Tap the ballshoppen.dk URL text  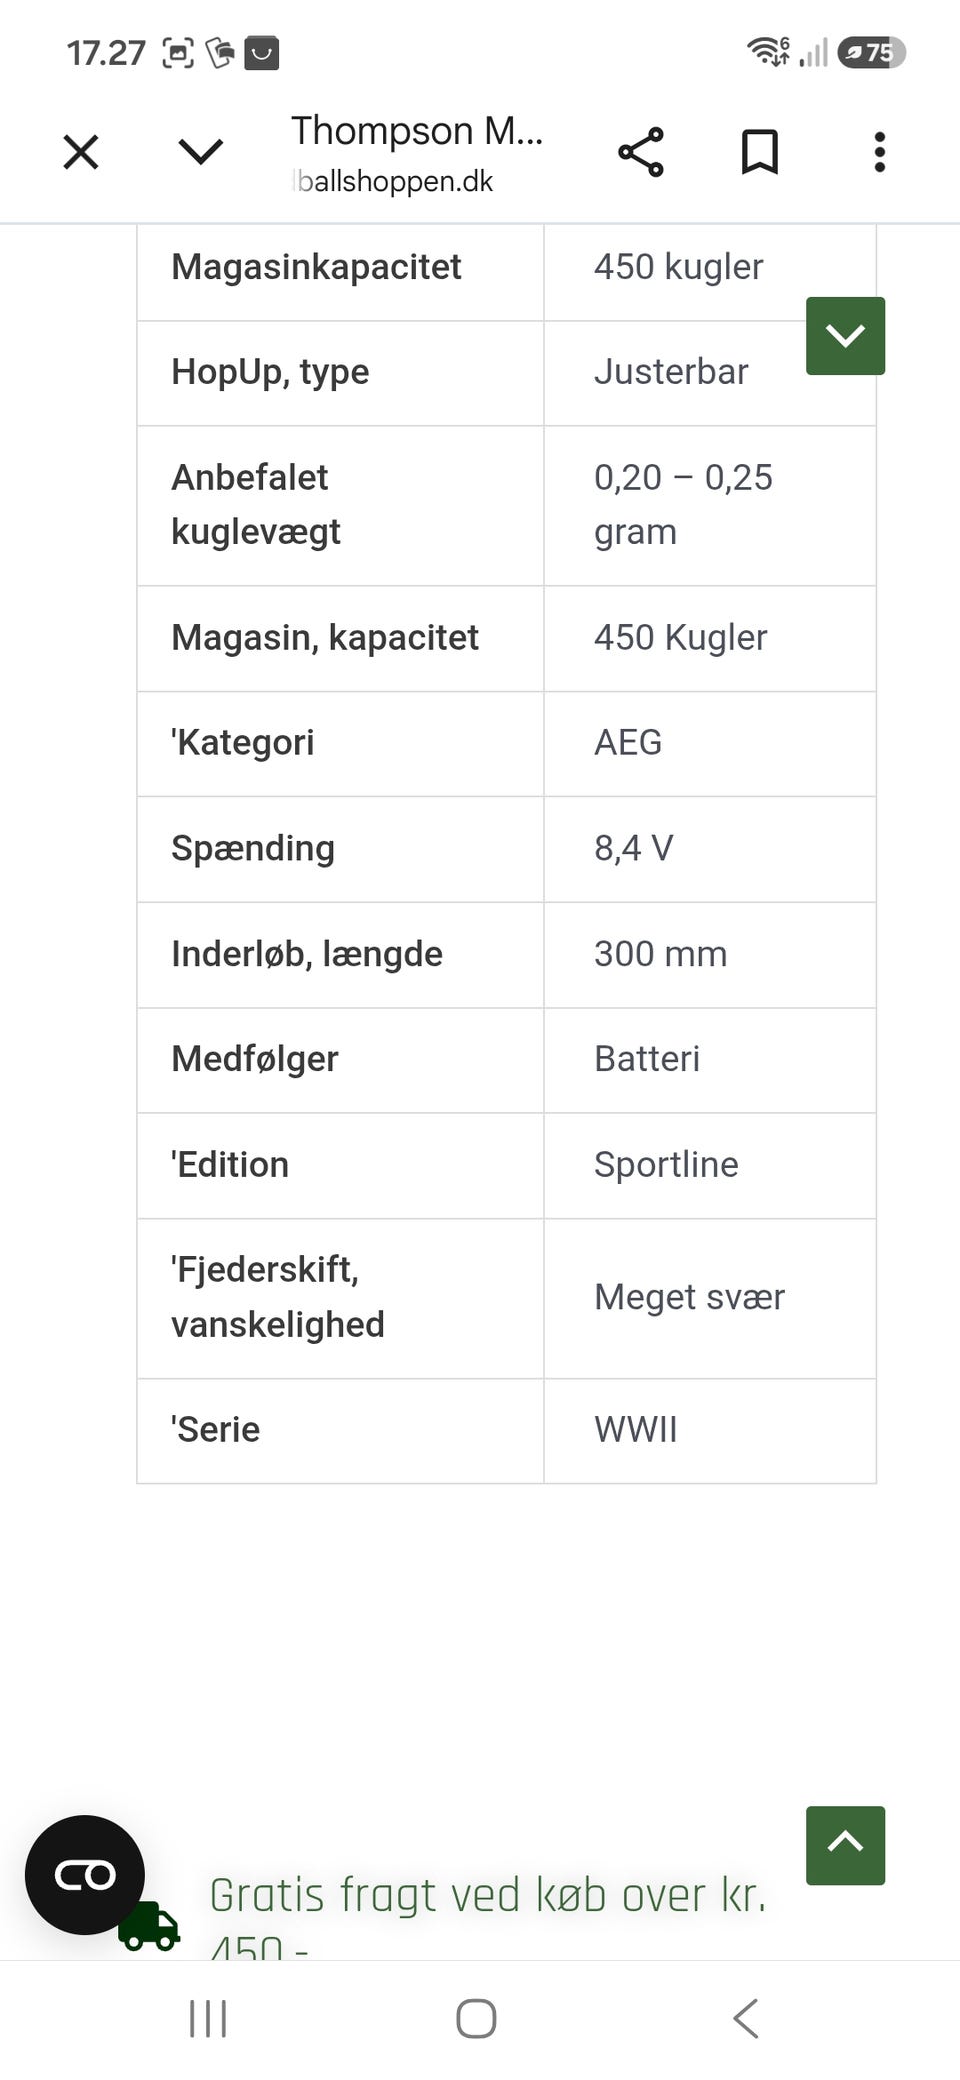(x=394, y=181)
